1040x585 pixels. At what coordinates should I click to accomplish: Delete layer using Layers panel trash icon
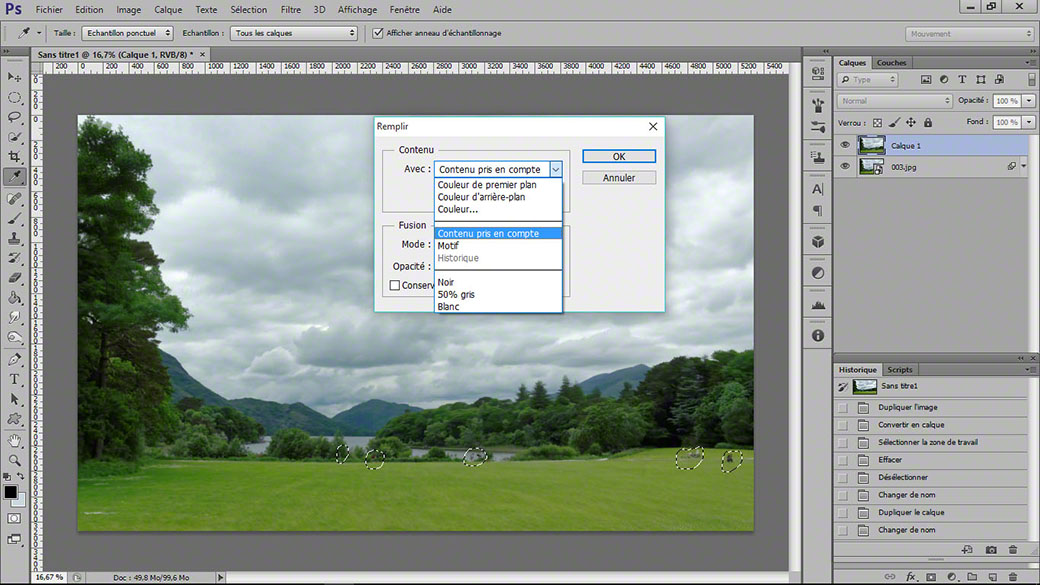pyautogui.click(x=1013, y=577)
